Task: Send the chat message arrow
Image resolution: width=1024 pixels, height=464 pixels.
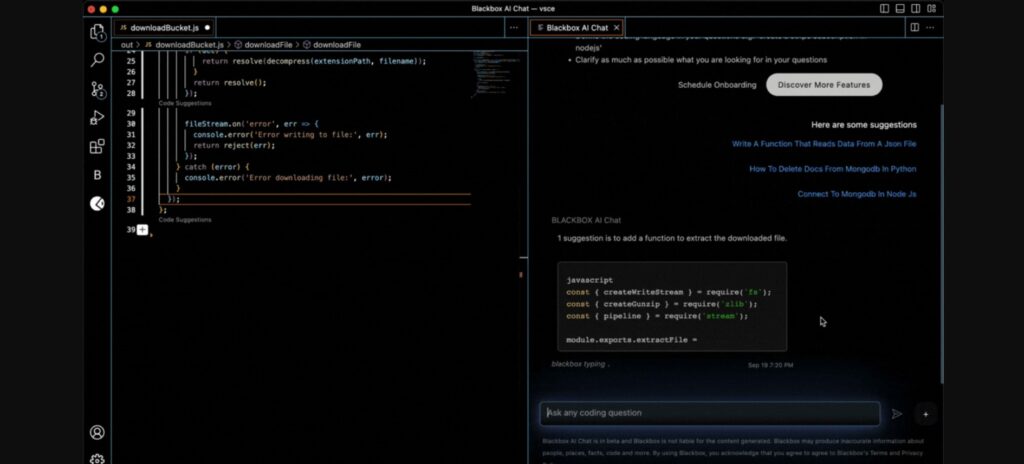Action: tap(897, 414)
